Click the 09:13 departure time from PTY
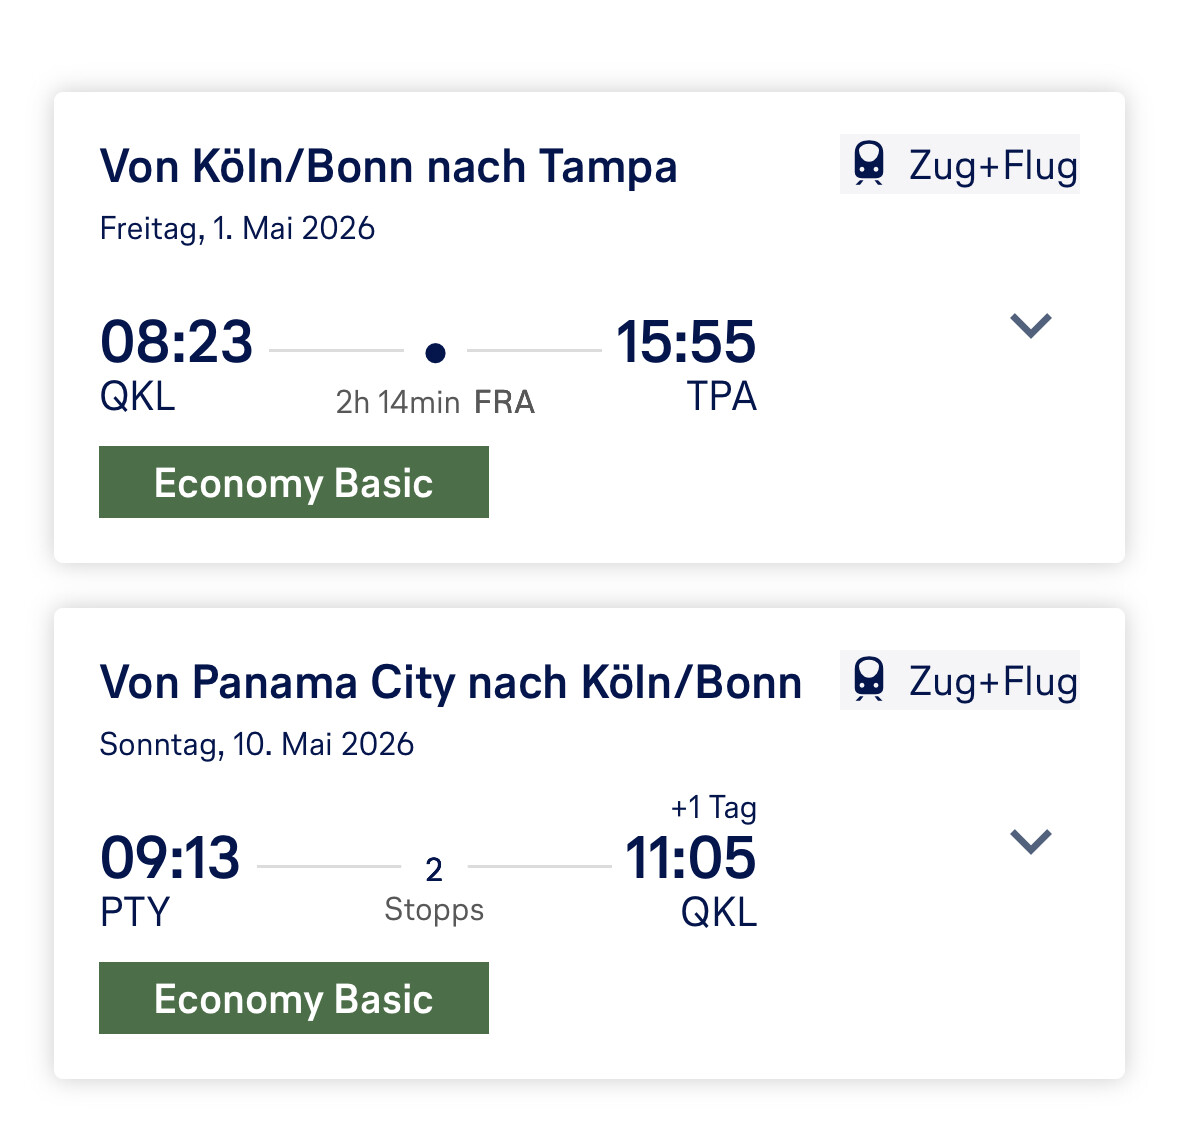The image size is (1179, 1125). coord(170,858)
